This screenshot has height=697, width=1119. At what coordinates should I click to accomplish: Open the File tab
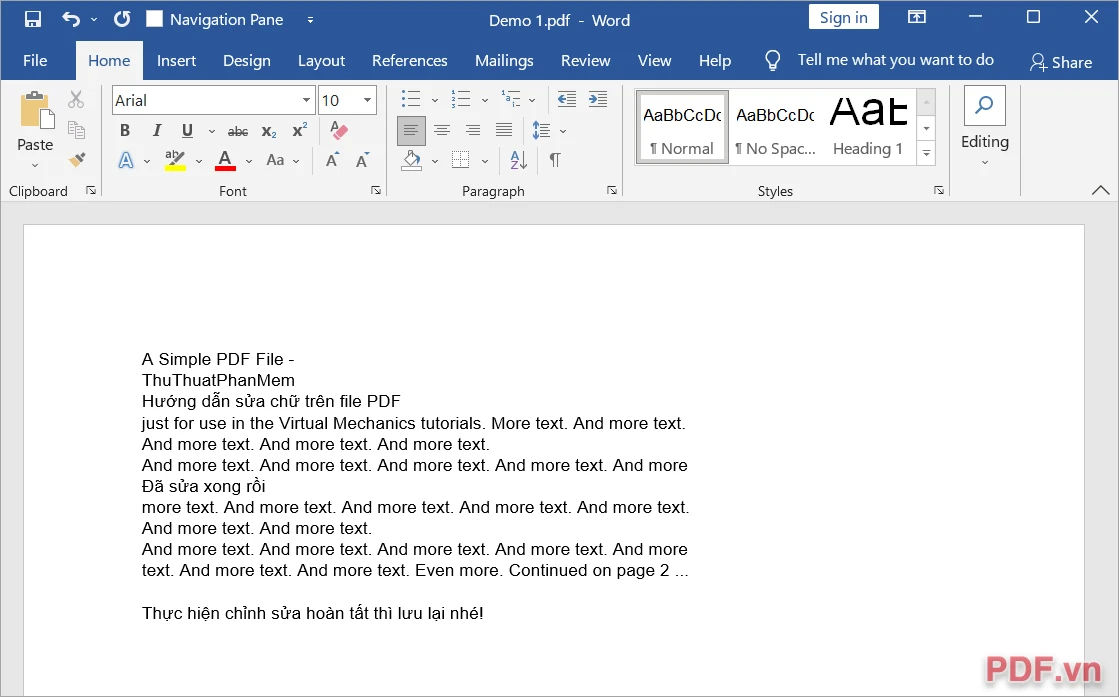click(x=35, y=61)
